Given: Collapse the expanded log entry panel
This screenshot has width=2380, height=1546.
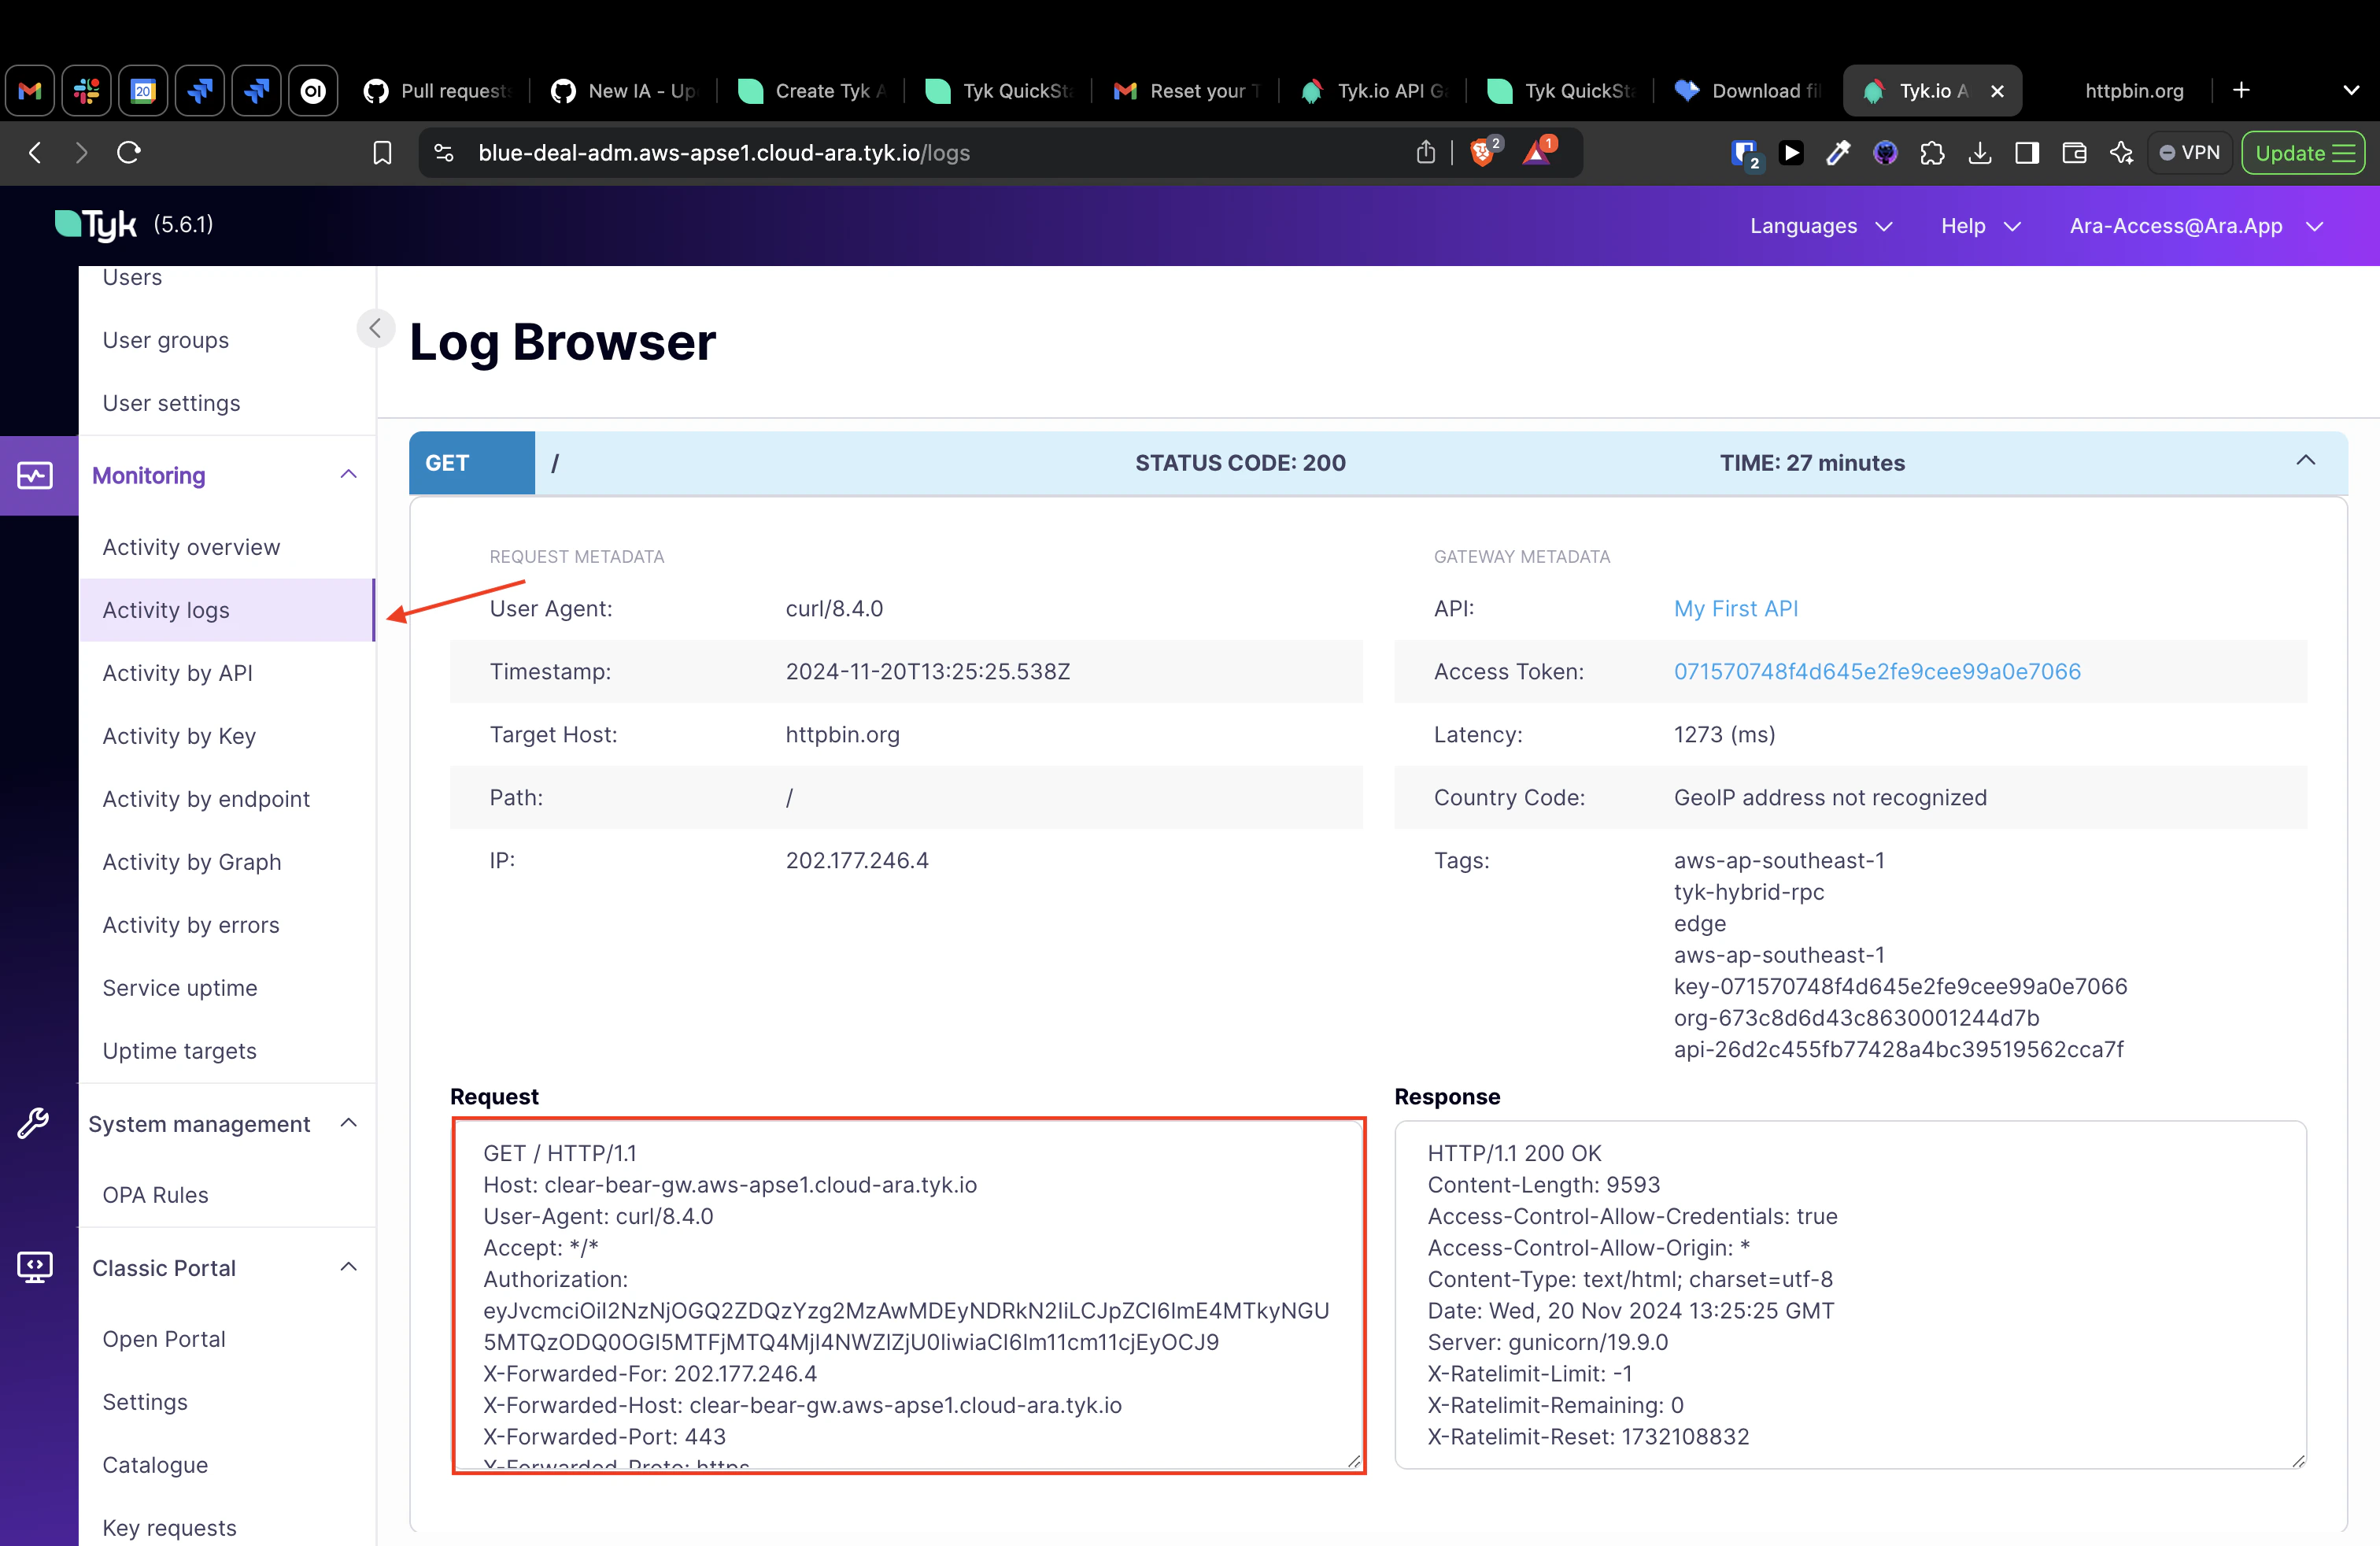Looking at the screenshot, I should coord(2306,461).
